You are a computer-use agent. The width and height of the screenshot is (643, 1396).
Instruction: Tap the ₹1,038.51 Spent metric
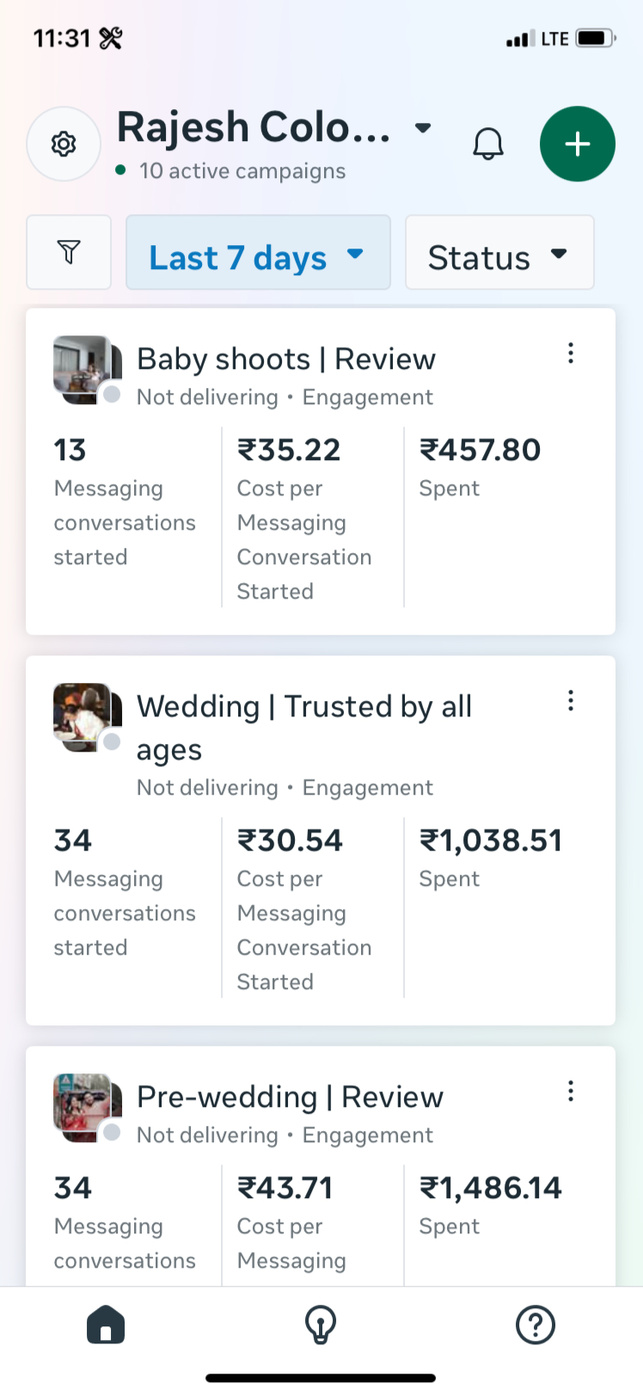(x=490, y=857)
